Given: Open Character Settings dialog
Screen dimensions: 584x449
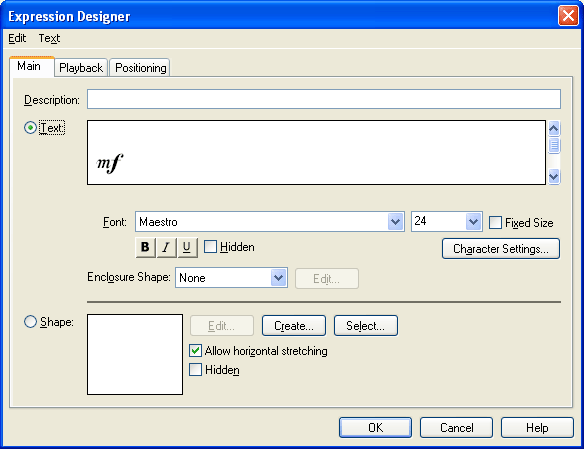Looking at the screenshot, I should point(501,249).
